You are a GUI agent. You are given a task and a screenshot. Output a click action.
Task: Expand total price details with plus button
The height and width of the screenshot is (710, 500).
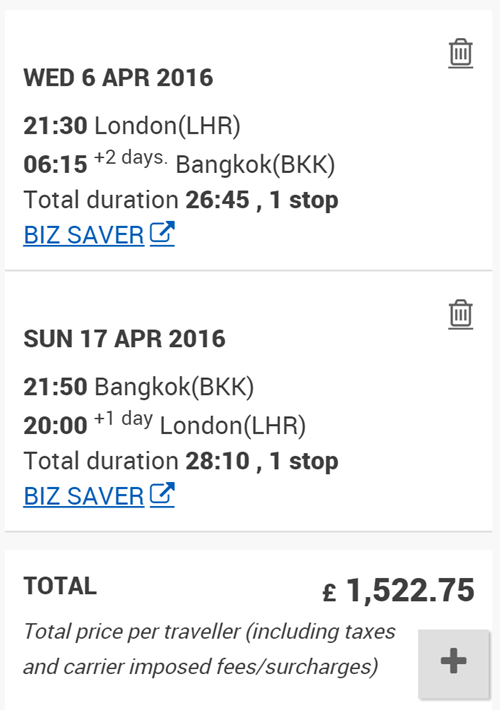coord(454,661)
